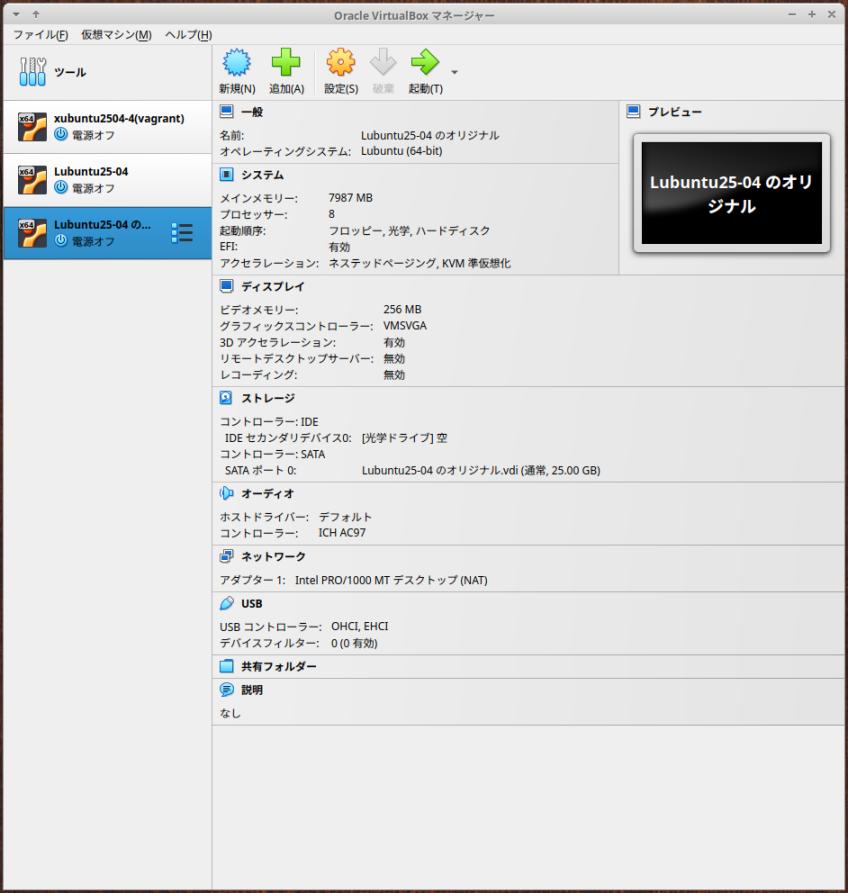
Task: Click the ディスプレイ monitor icon
Action: pos(226,286)
